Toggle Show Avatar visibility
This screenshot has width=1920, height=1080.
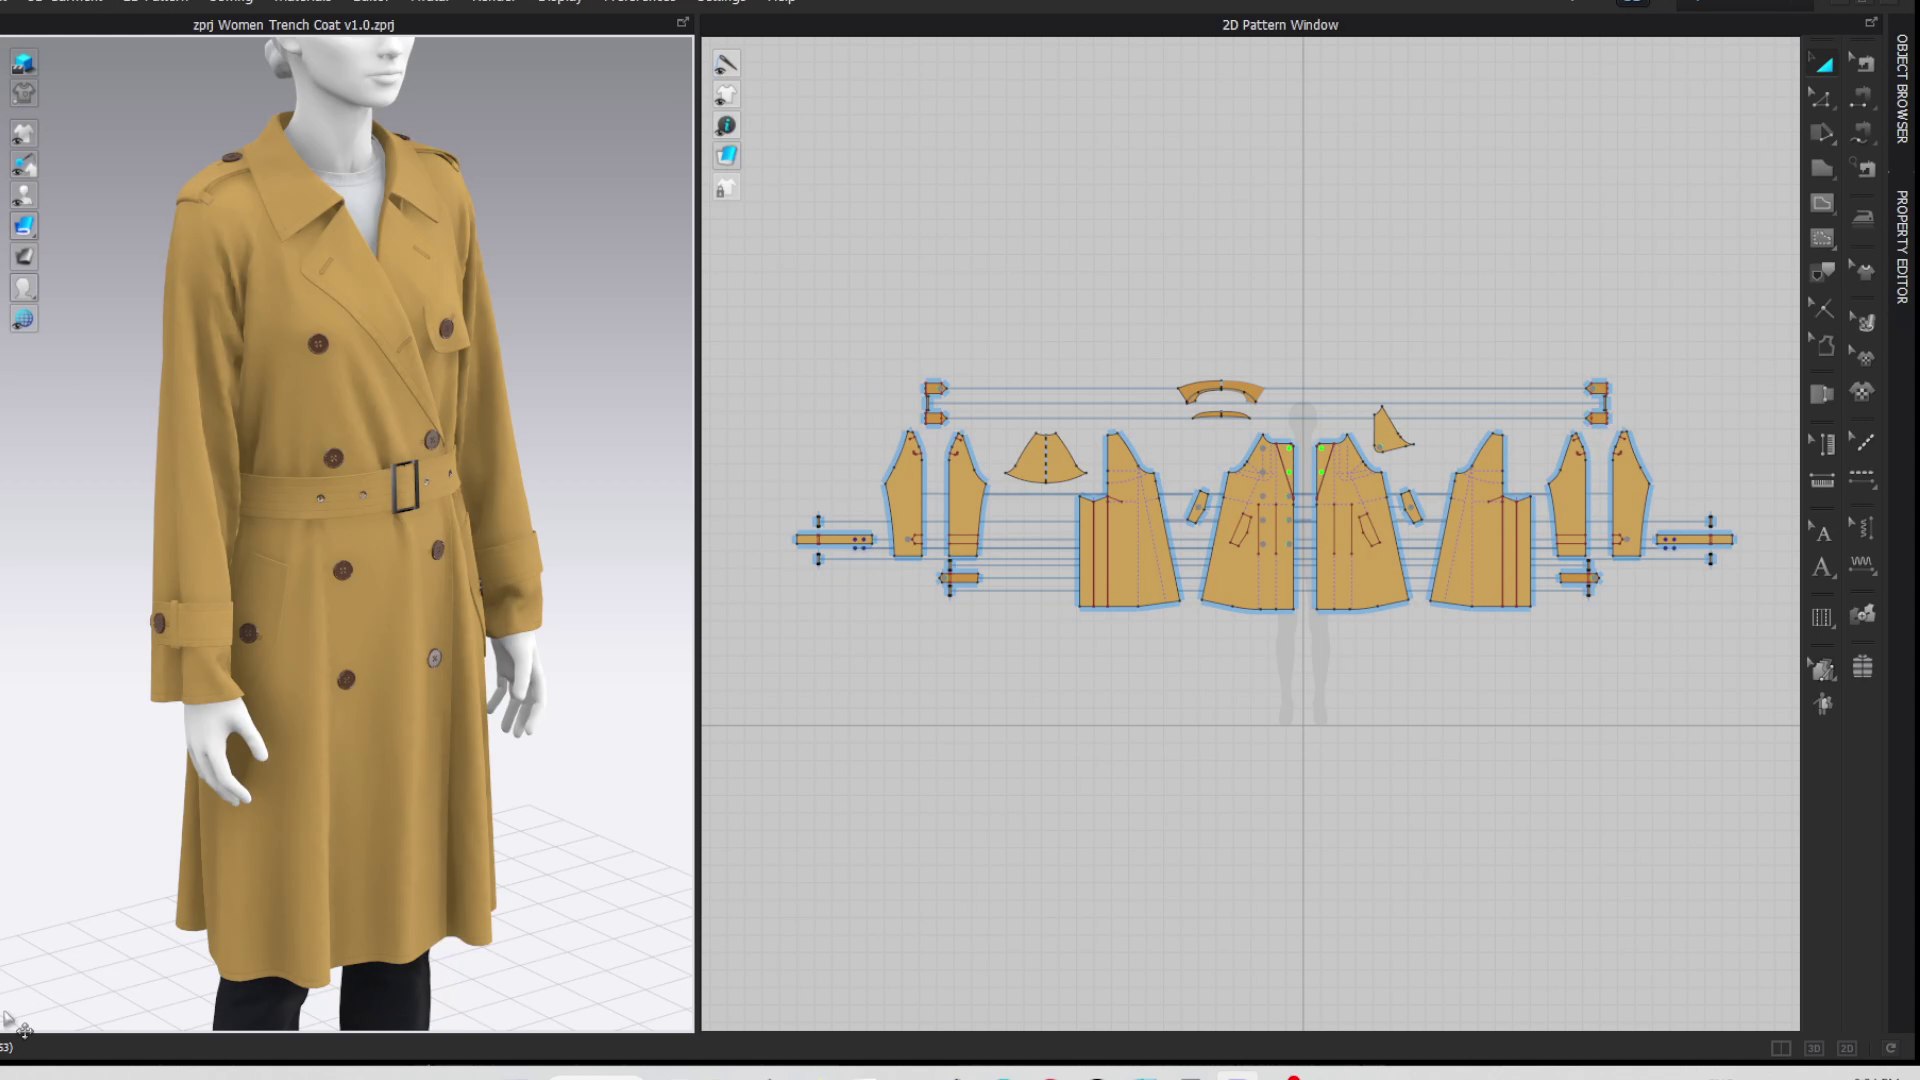(x=24, y=195)
